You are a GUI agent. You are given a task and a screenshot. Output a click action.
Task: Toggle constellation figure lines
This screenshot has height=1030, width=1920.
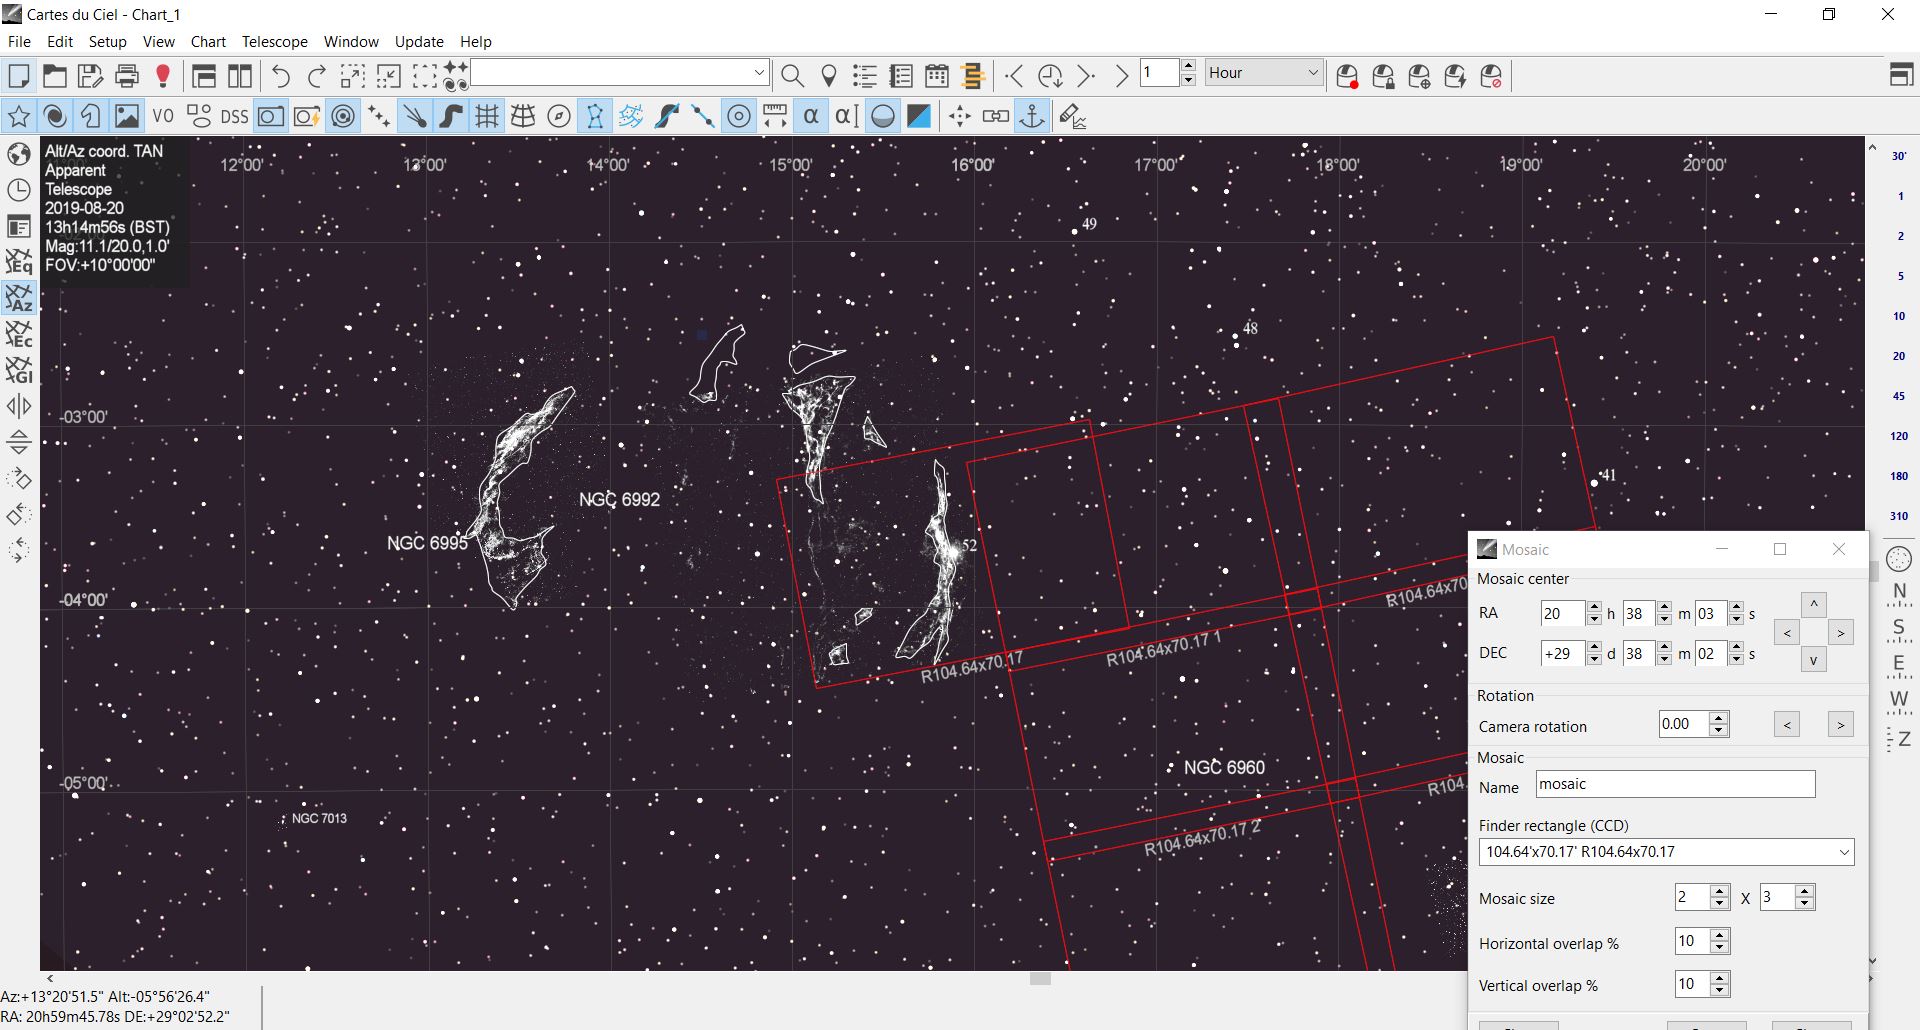[595, 117]
